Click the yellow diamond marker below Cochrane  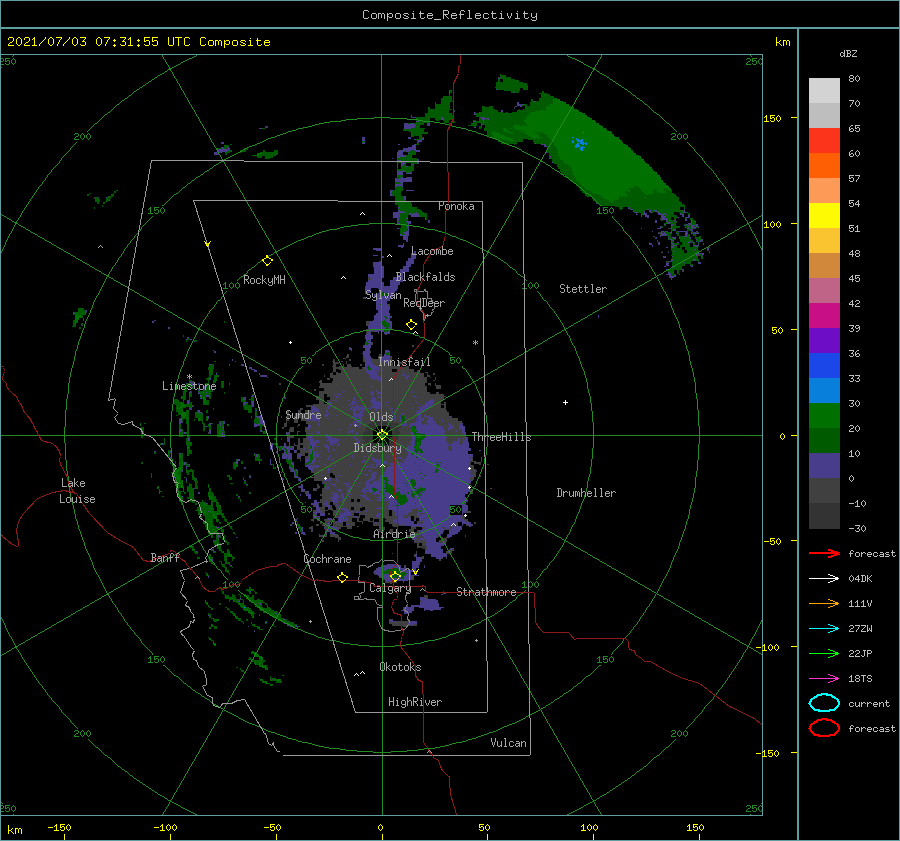342,578
